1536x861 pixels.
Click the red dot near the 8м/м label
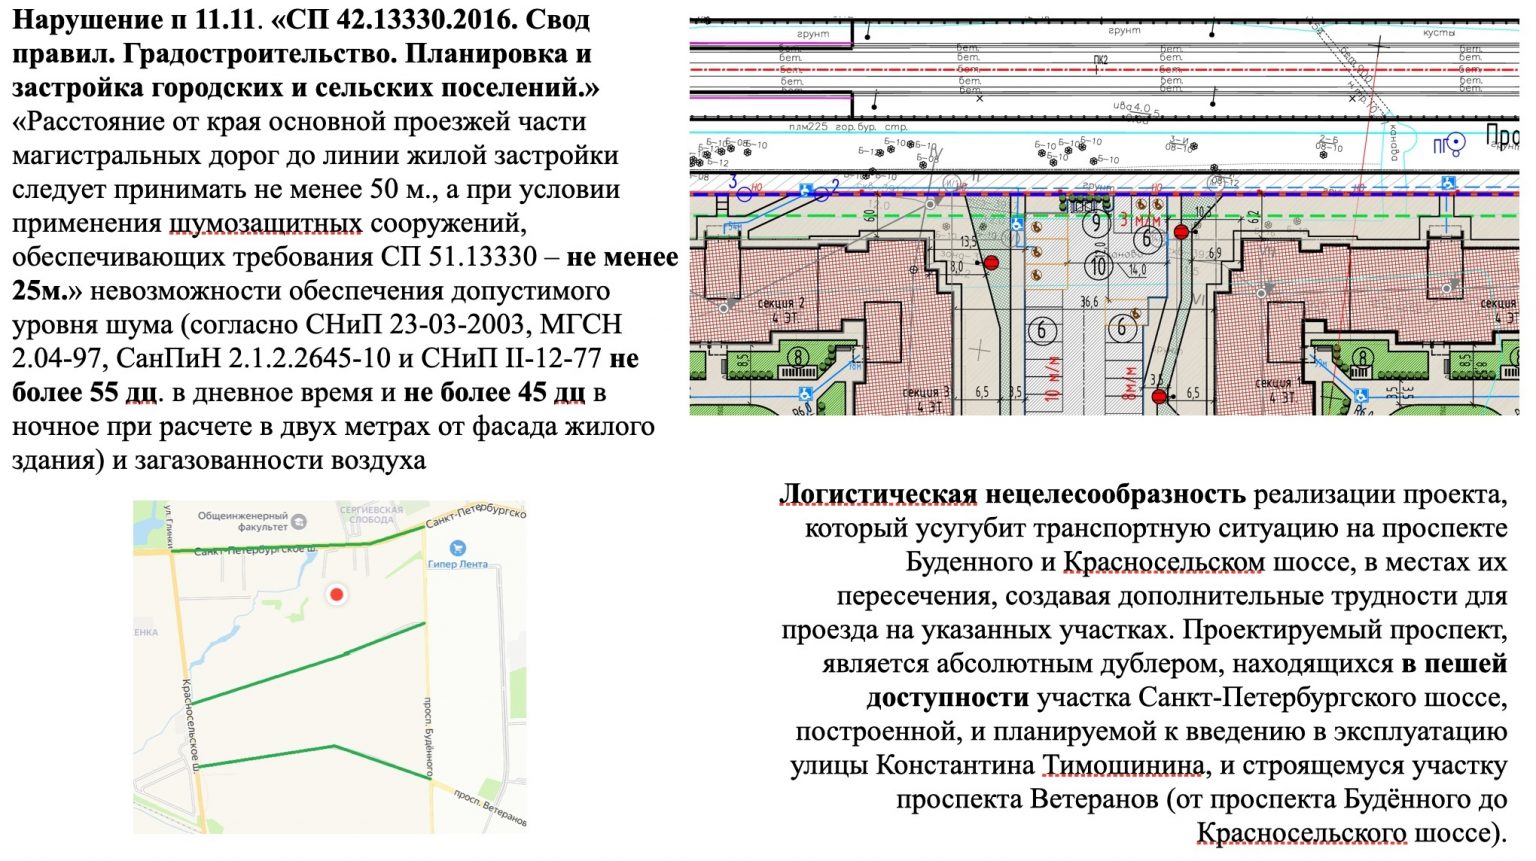tap(1159, 397)
